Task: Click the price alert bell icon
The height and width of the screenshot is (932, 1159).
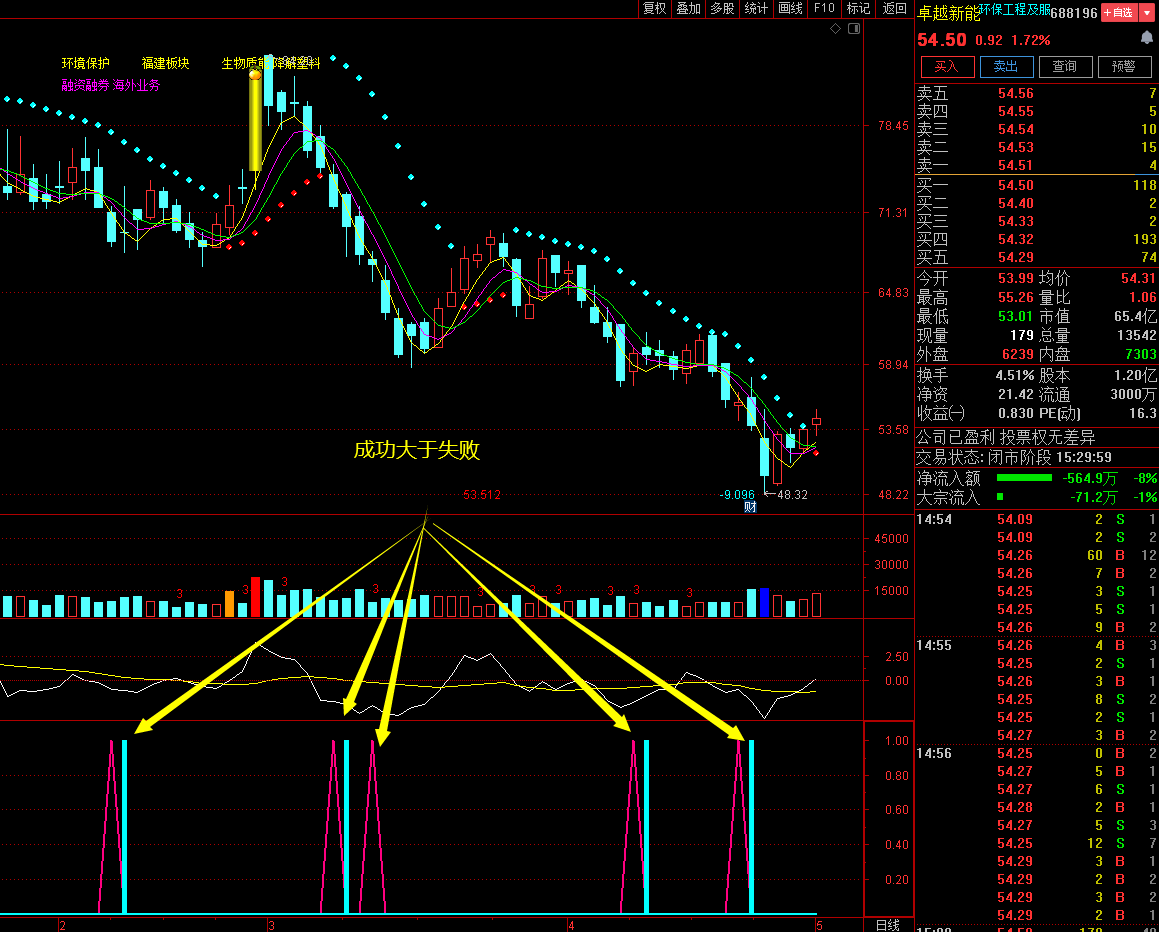Action: [1147, 38]
